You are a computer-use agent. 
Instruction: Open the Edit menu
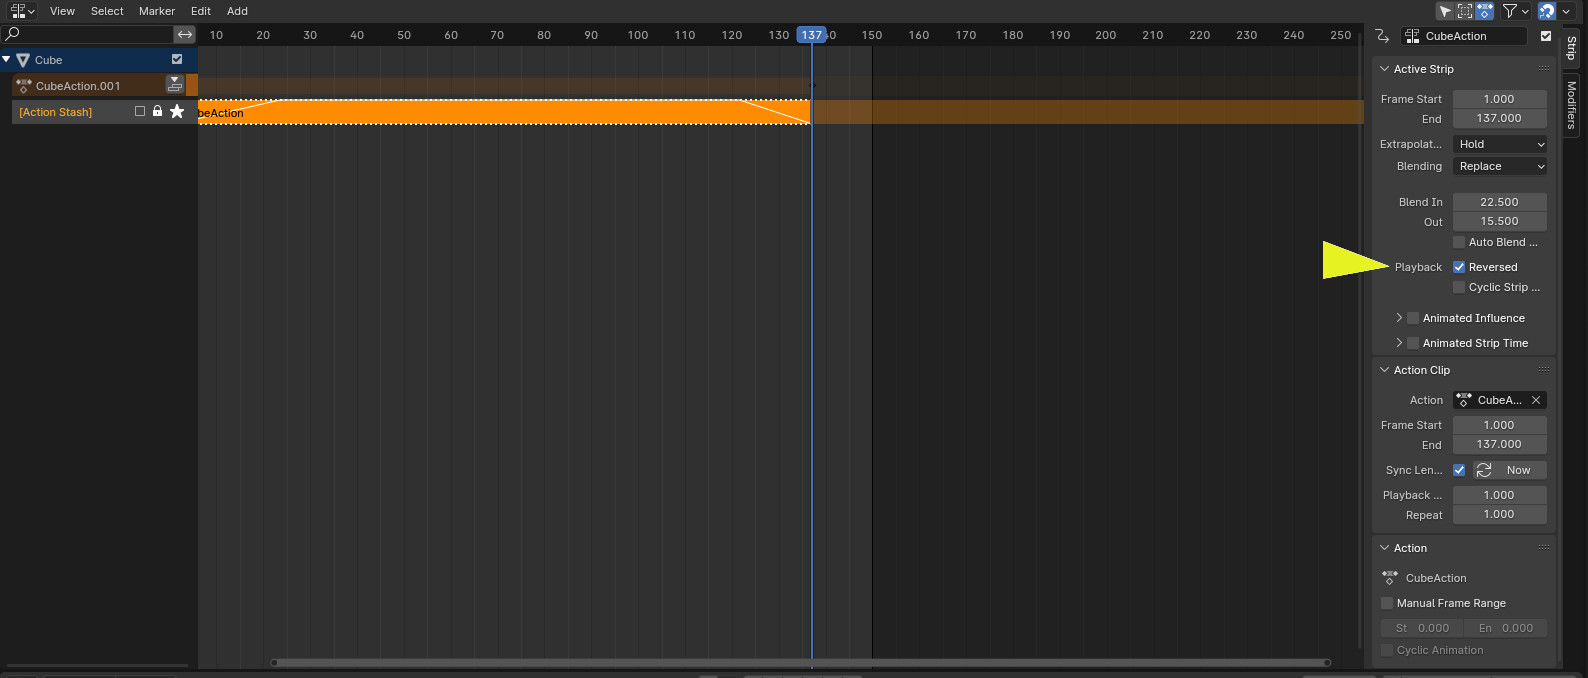click(201, 11)
